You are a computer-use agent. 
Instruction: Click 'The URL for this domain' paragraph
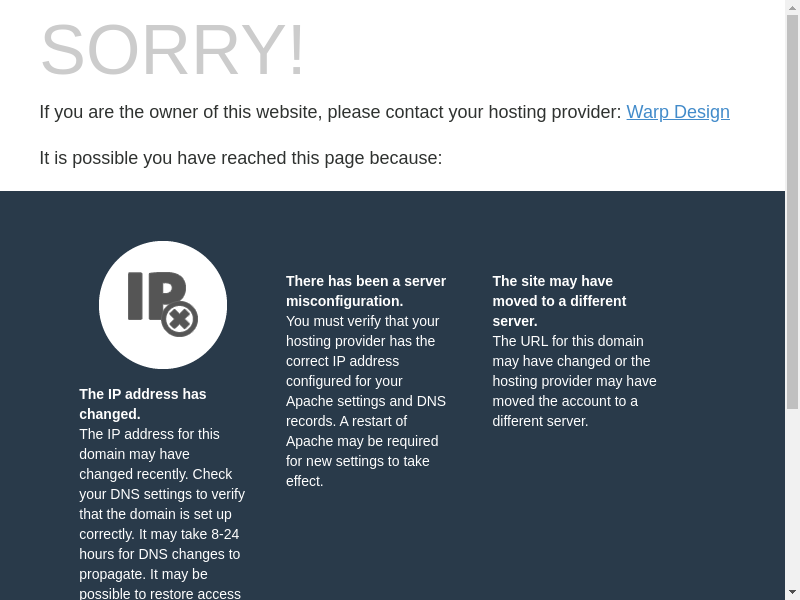click(574, 381)
